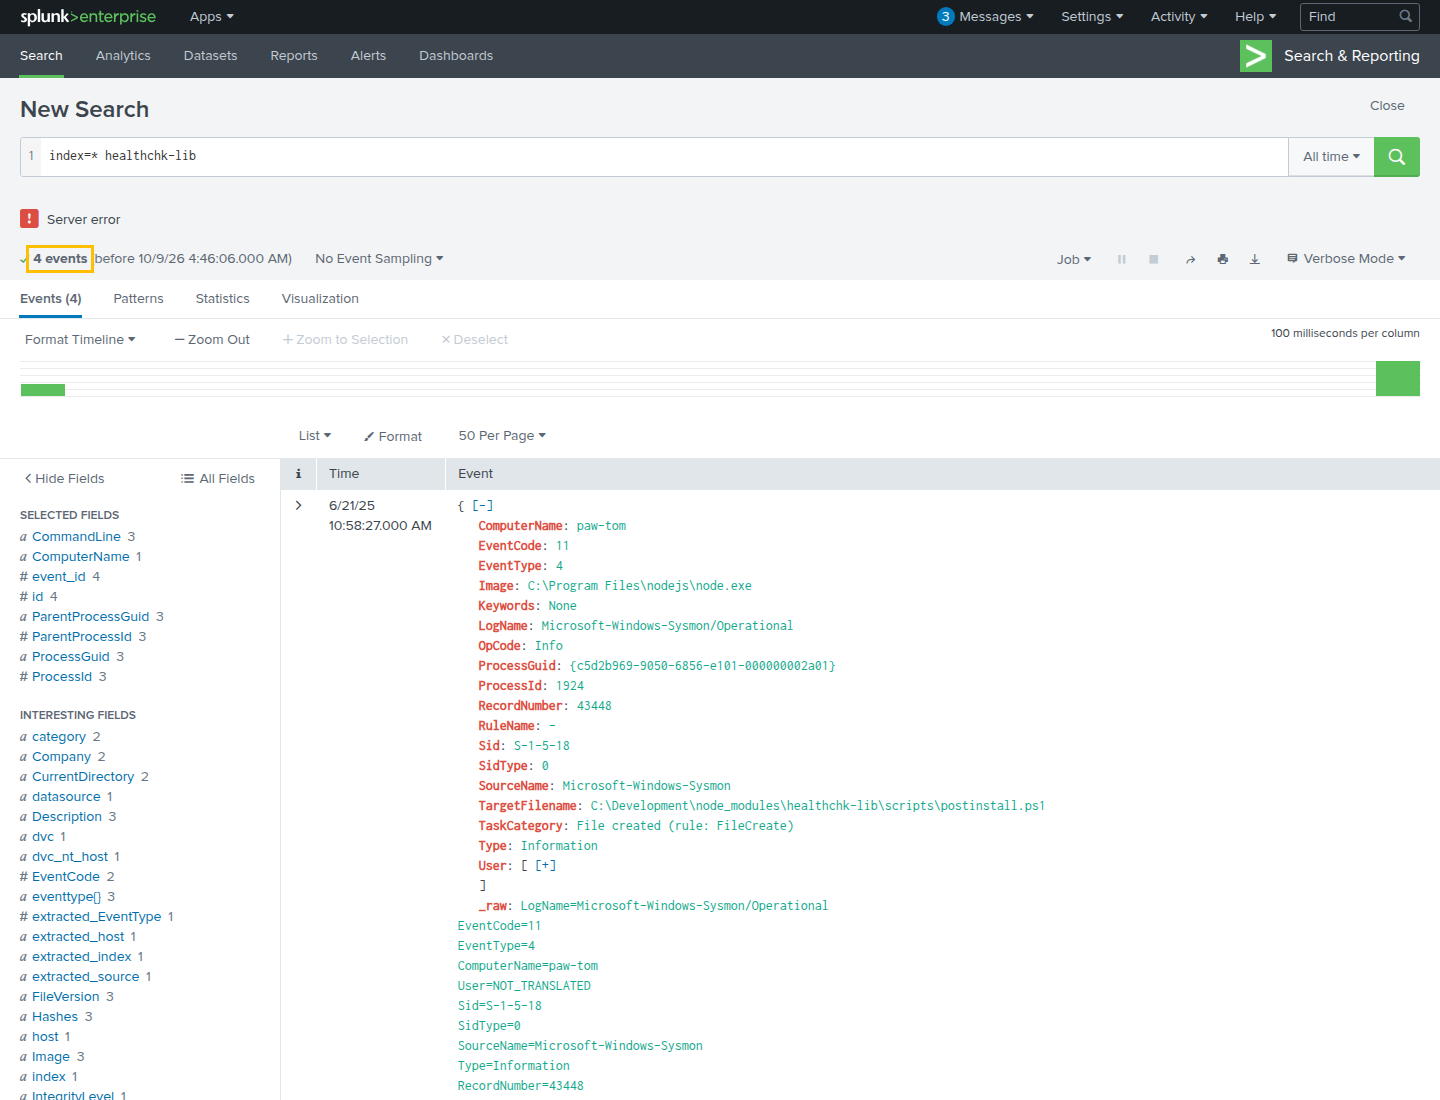Viewport: 1440px width, 1100px height.
Task: Click the blue 3 Messages badge
Action: [945, 17]
